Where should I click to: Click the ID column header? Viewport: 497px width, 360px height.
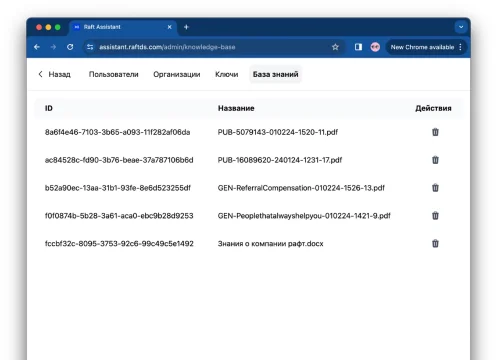click(49, 108)
